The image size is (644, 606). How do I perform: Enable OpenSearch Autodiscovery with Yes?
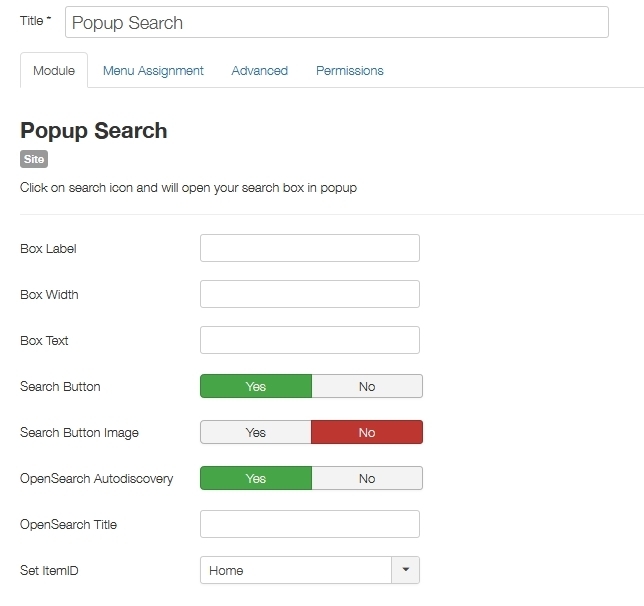256,478
